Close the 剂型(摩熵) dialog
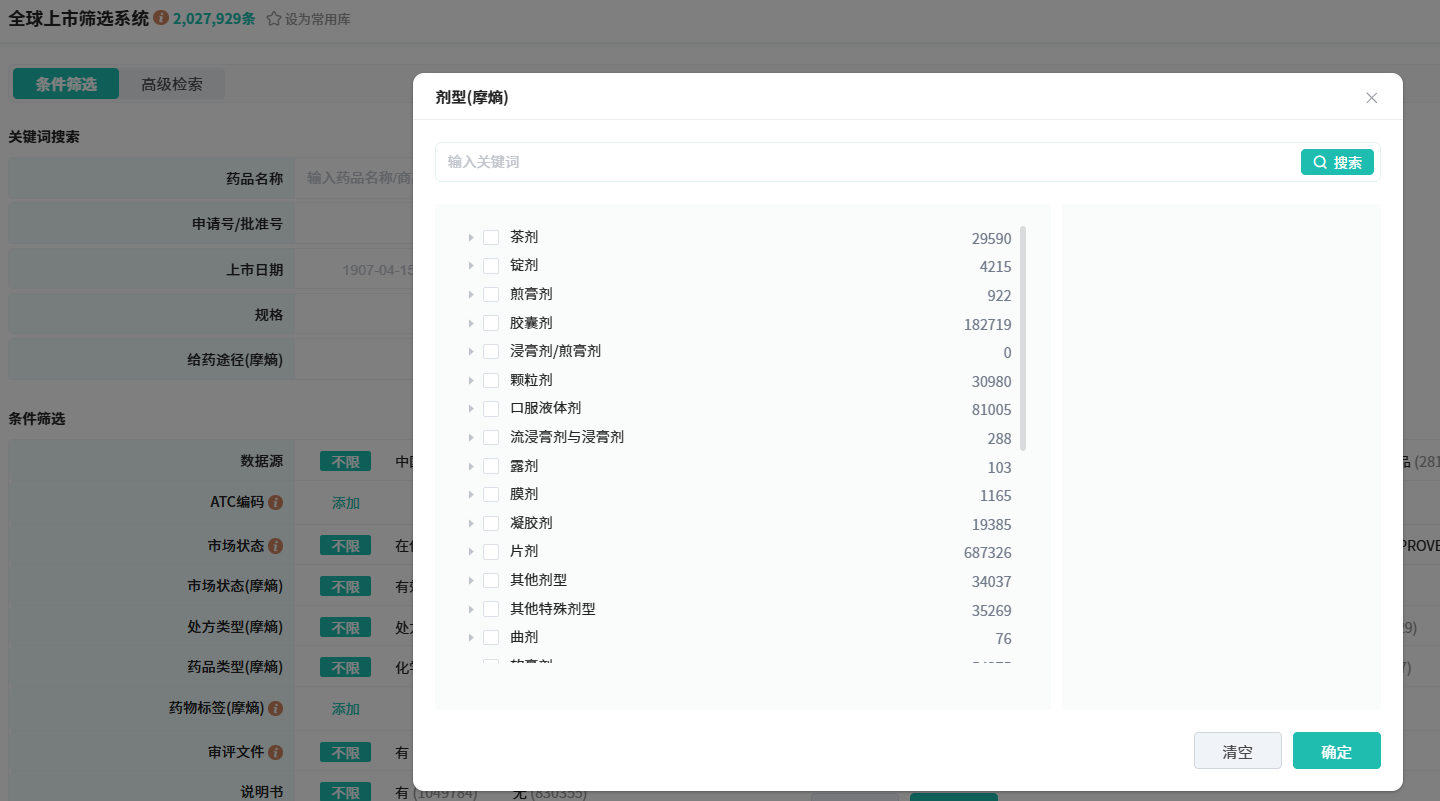 point(1371,98)
